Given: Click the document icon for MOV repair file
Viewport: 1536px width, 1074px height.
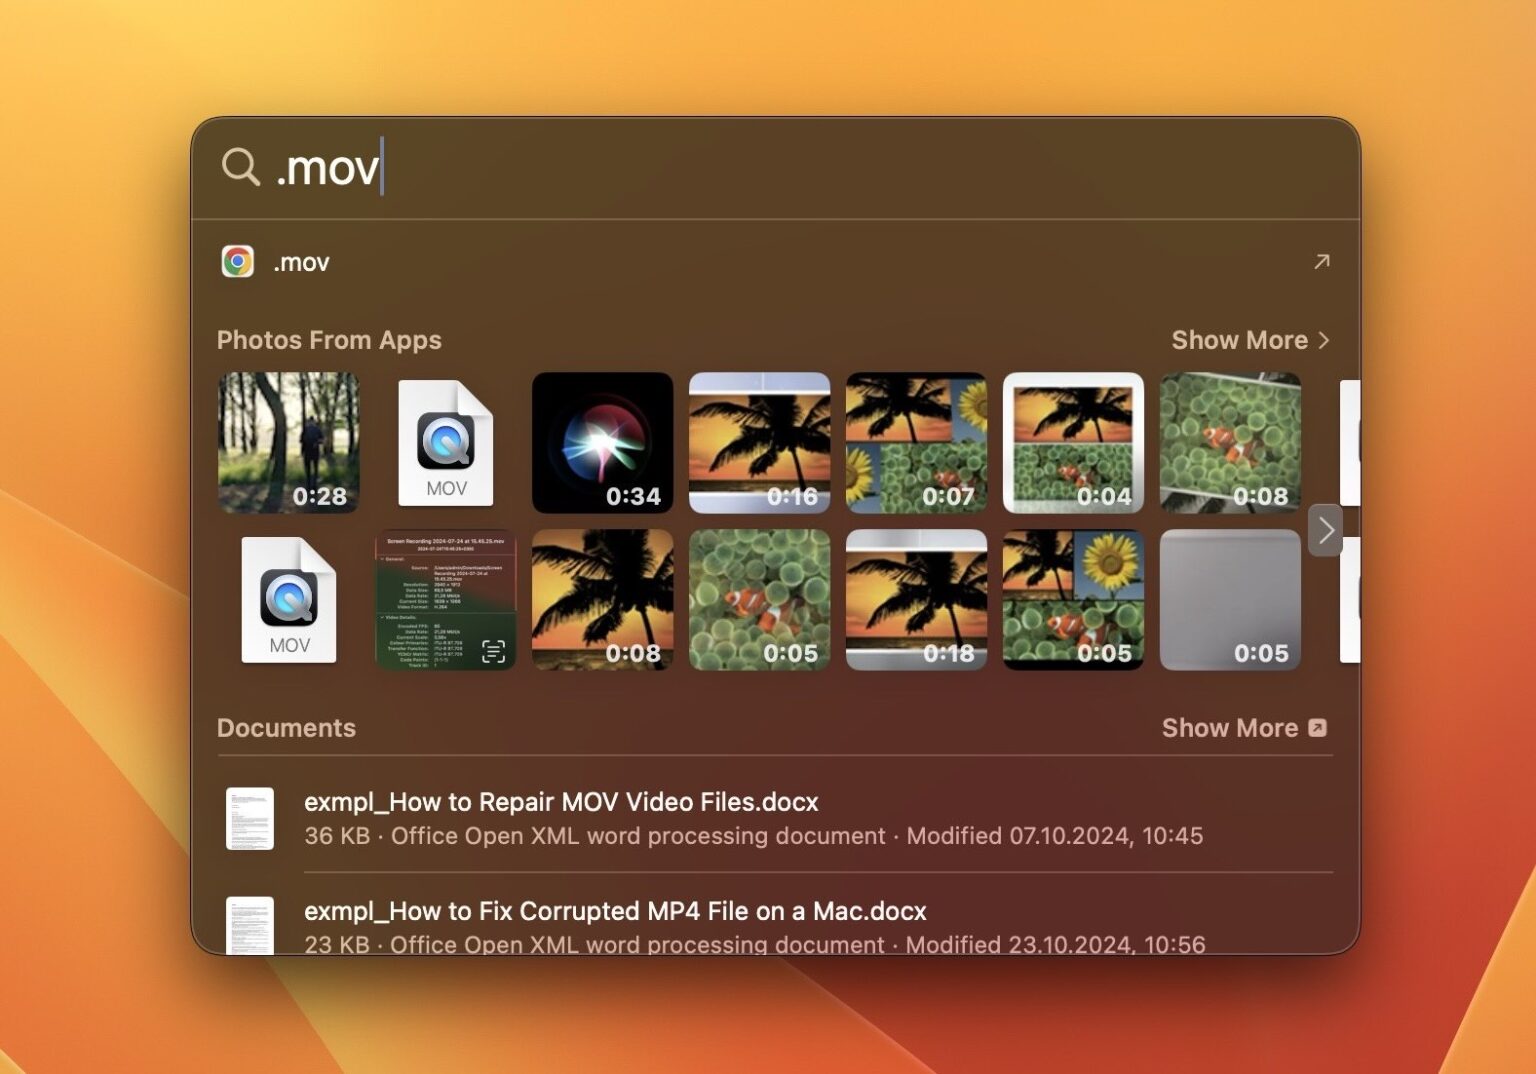Looking at the screenshot, I should point(249,817).
